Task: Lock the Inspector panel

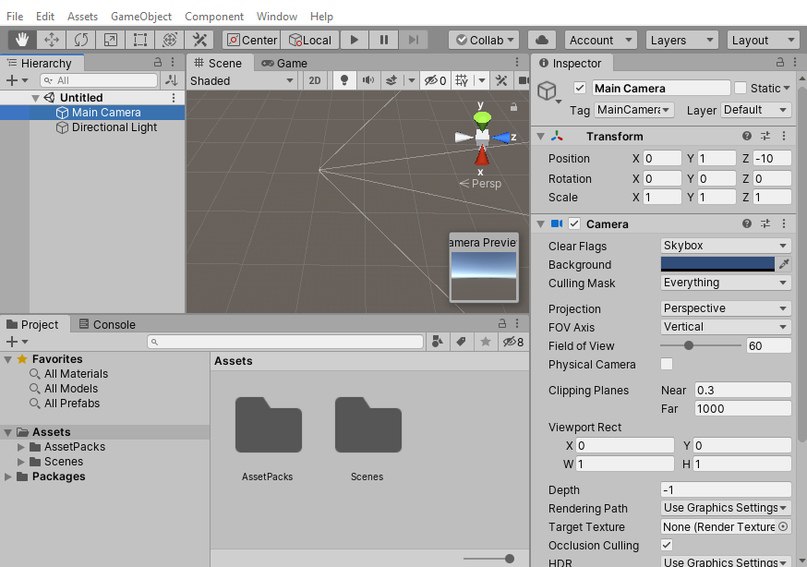Action: pos(780,62)
